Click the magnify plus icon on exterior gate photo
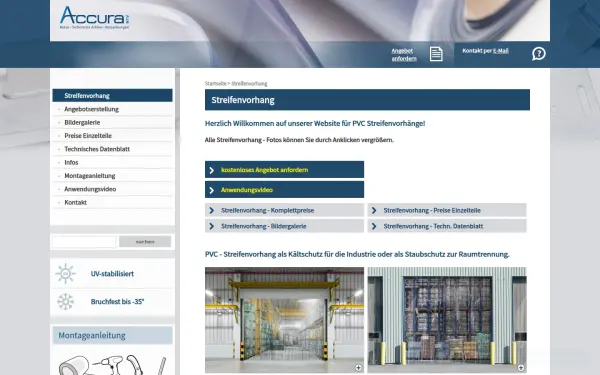This screenshot has height=375, width=600. 521,368
